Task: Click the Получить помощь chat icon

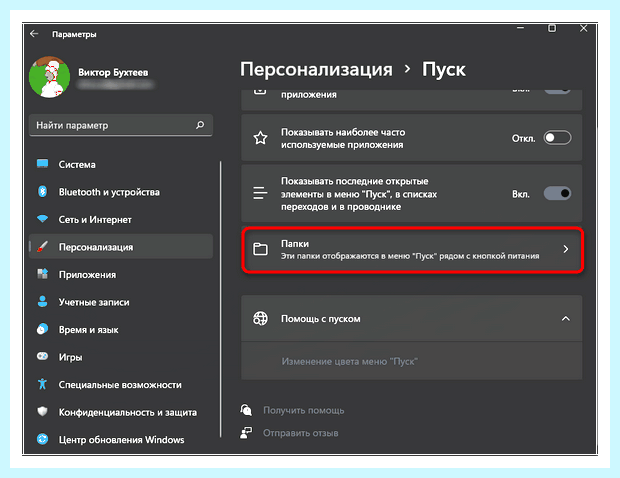Action: (246, 410)
